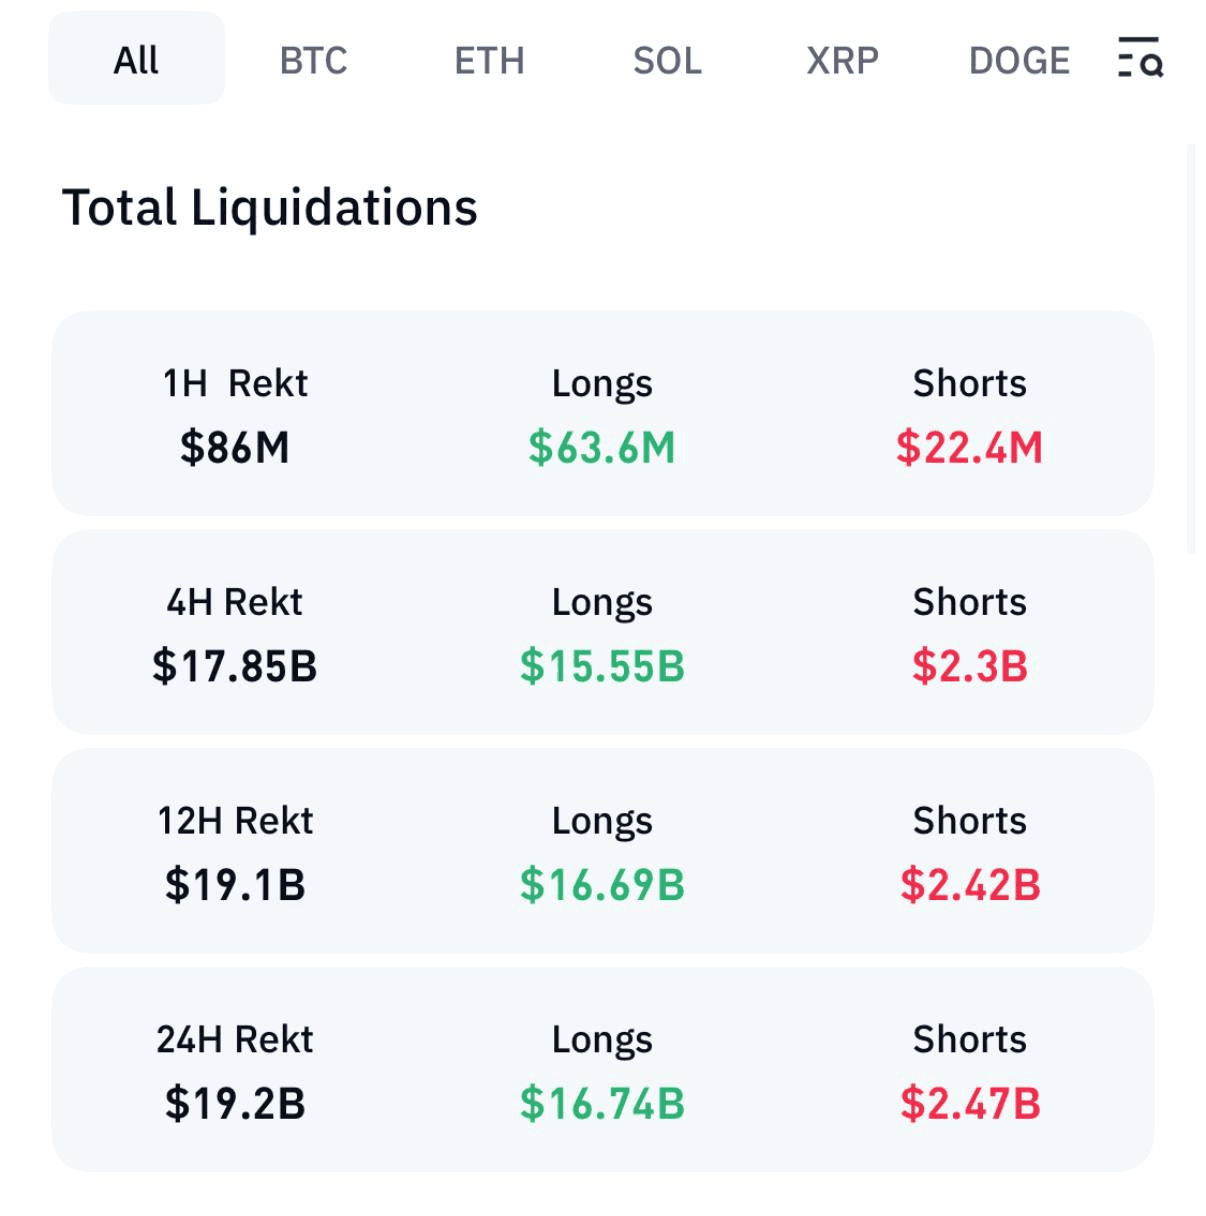The image size is (1206, 1216).
Task: Click the 4H Longs $15.55B value
Action: [602, 666]
